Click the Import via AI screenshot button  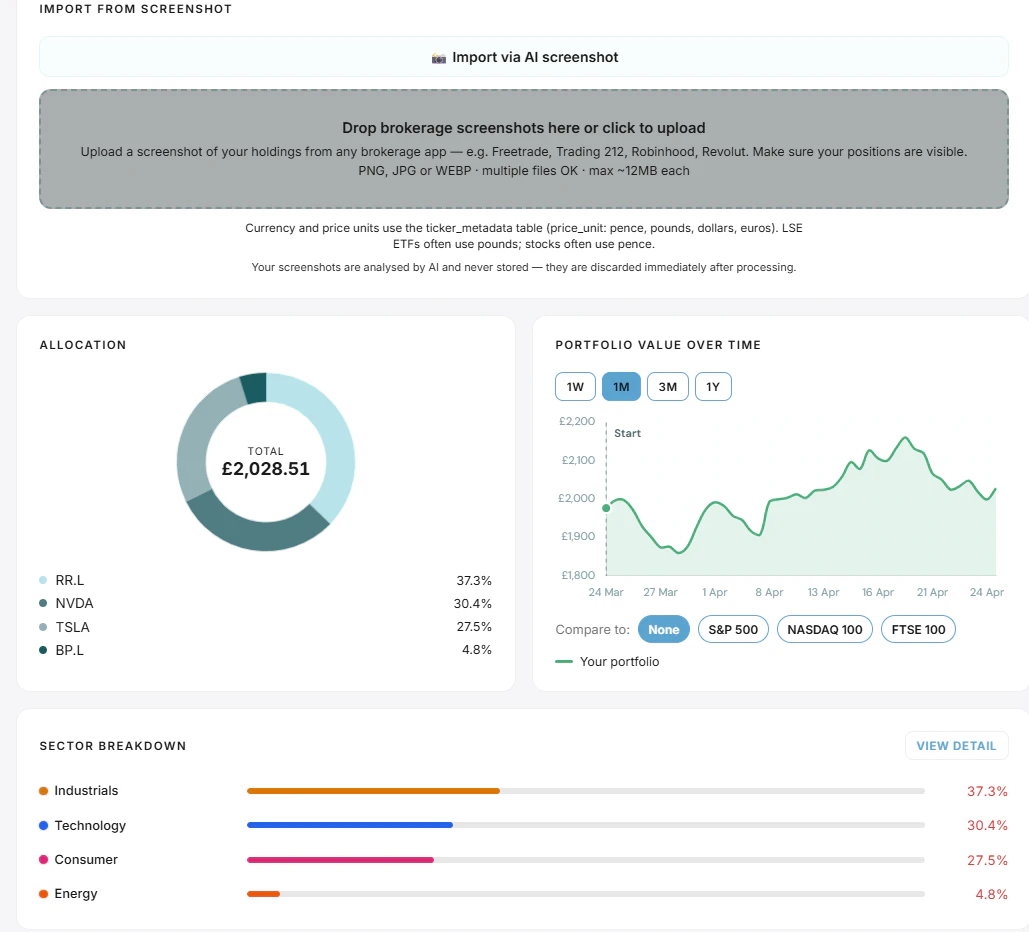pyautogui.click(x=524, y=57)
